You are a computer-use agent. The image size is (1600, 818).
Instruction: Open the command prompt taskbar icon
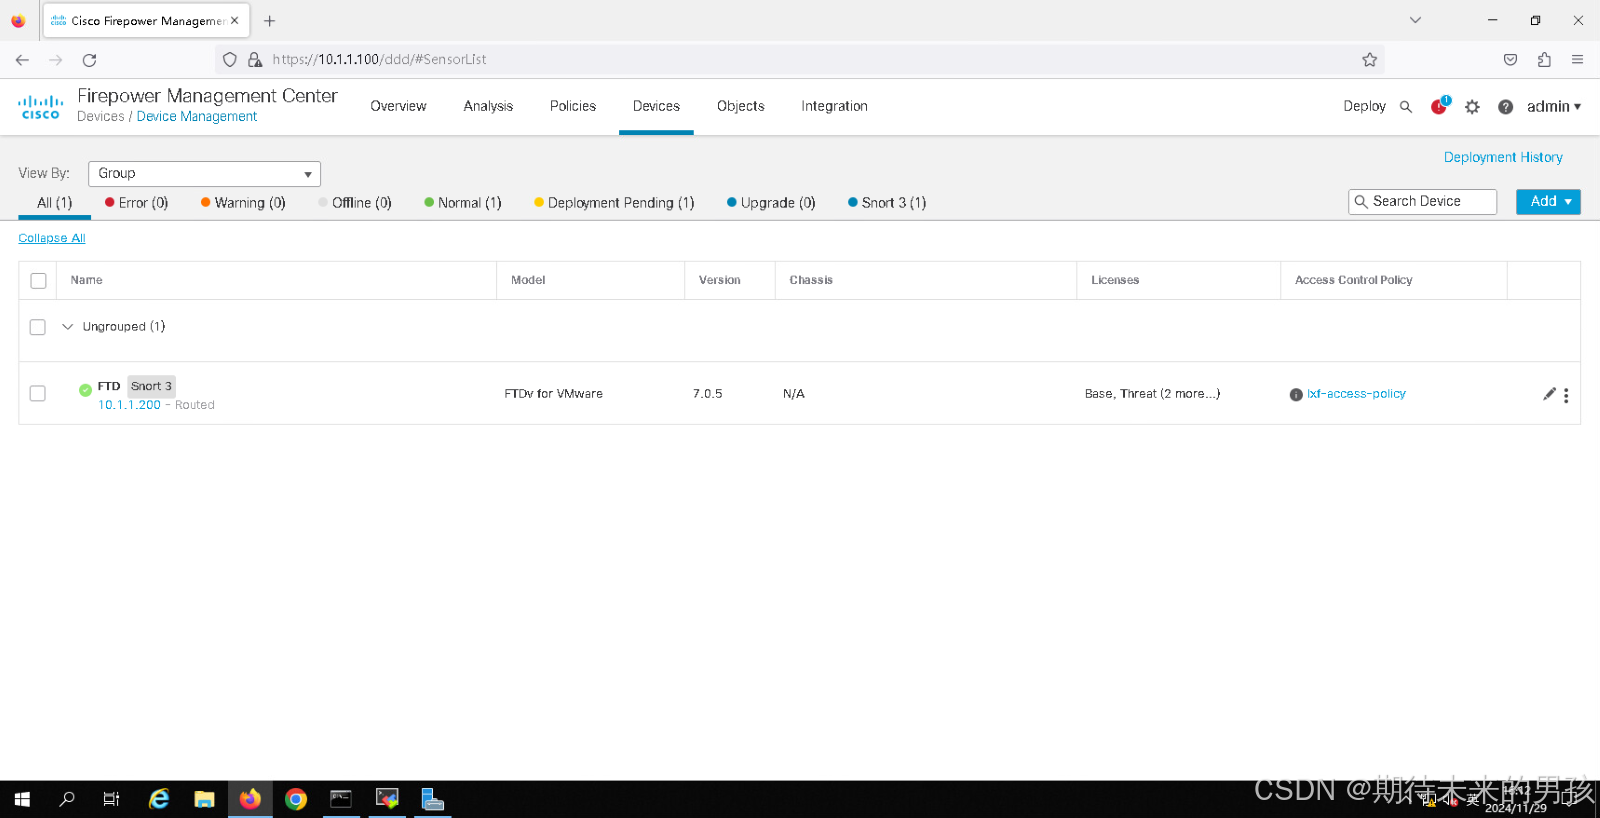click(x=341, y=799)
